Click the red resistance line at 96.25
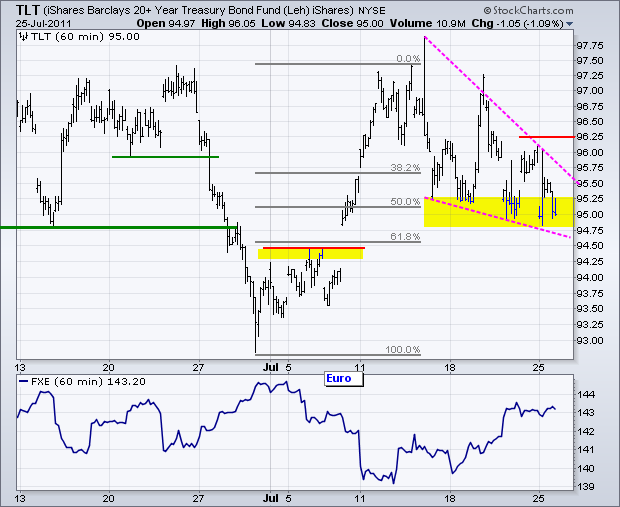 tap(546, 137)
